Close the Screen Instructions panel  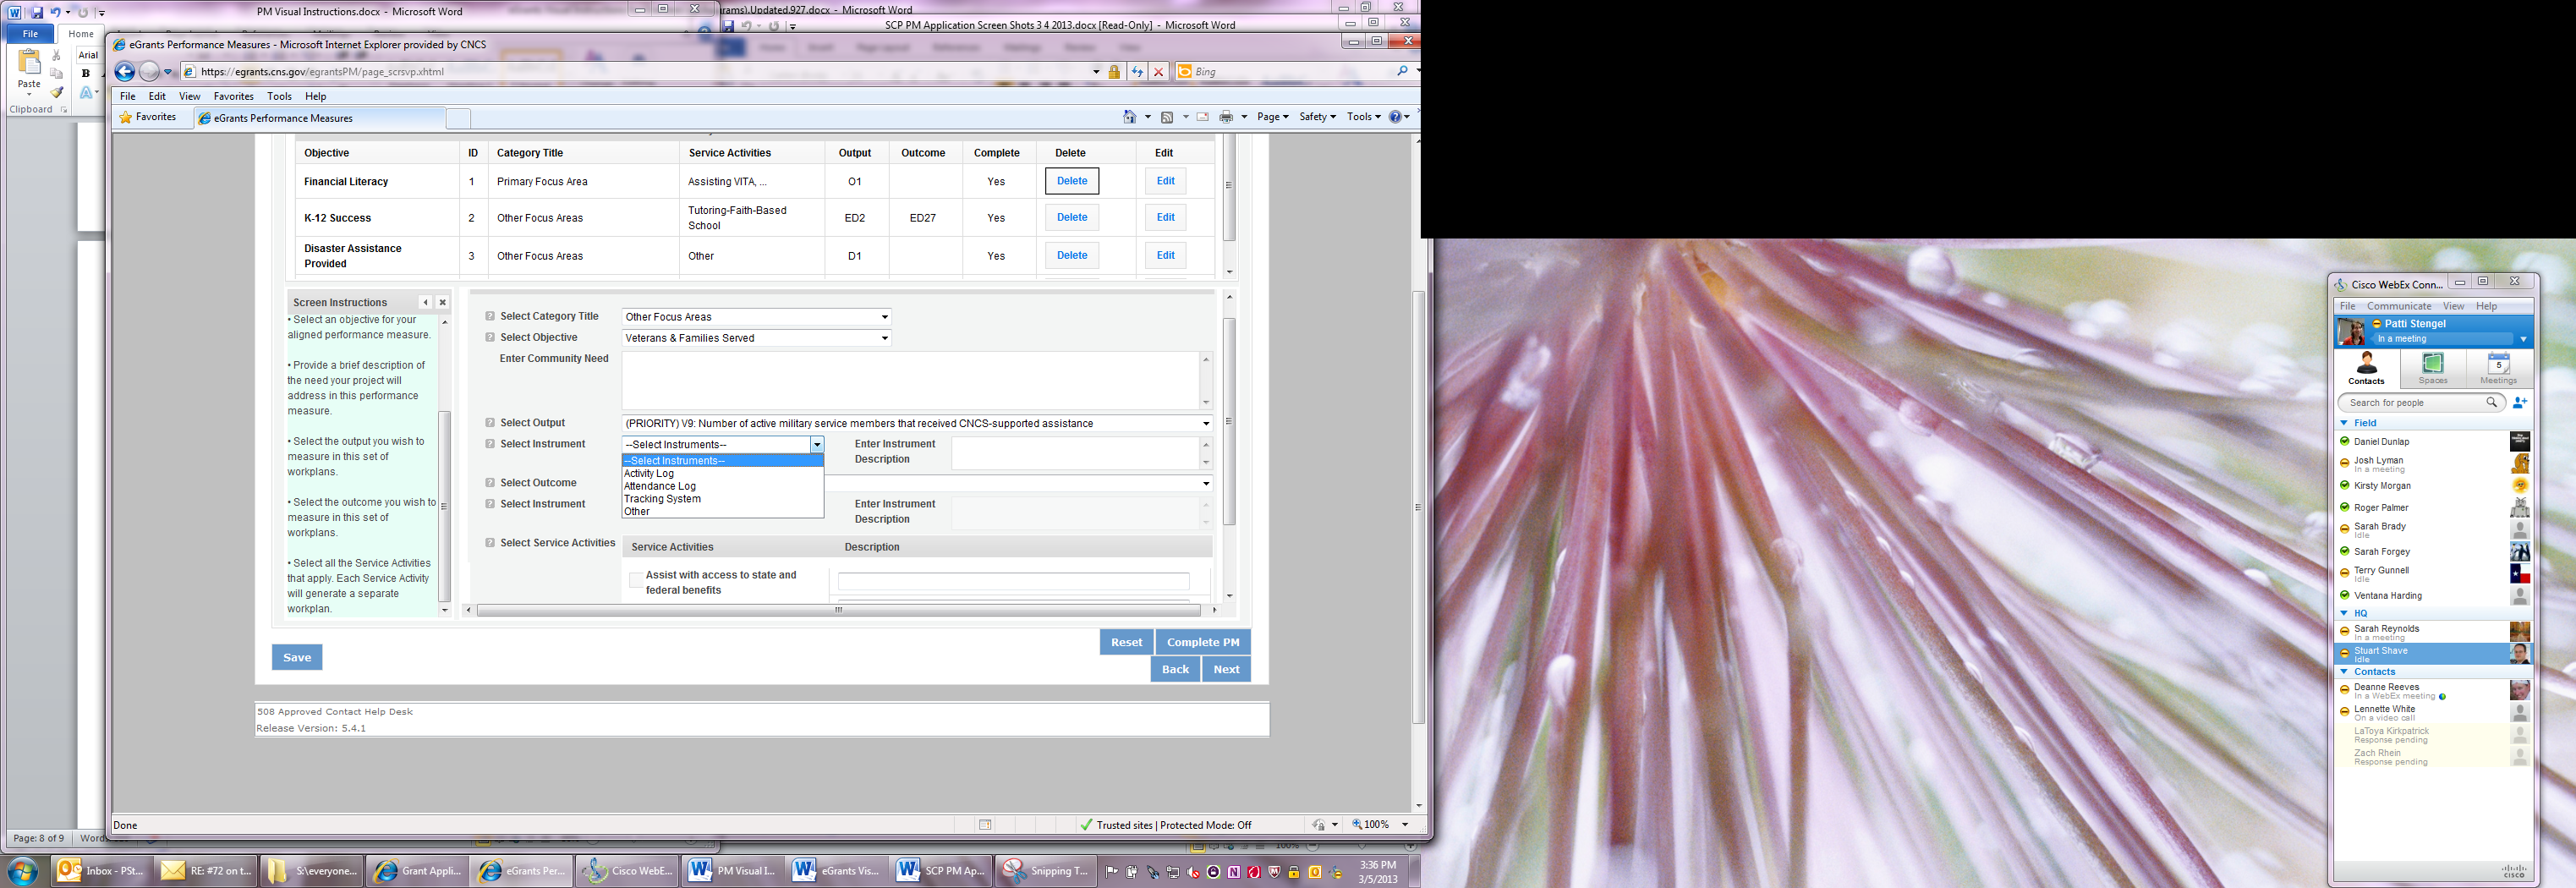(443, 302)
